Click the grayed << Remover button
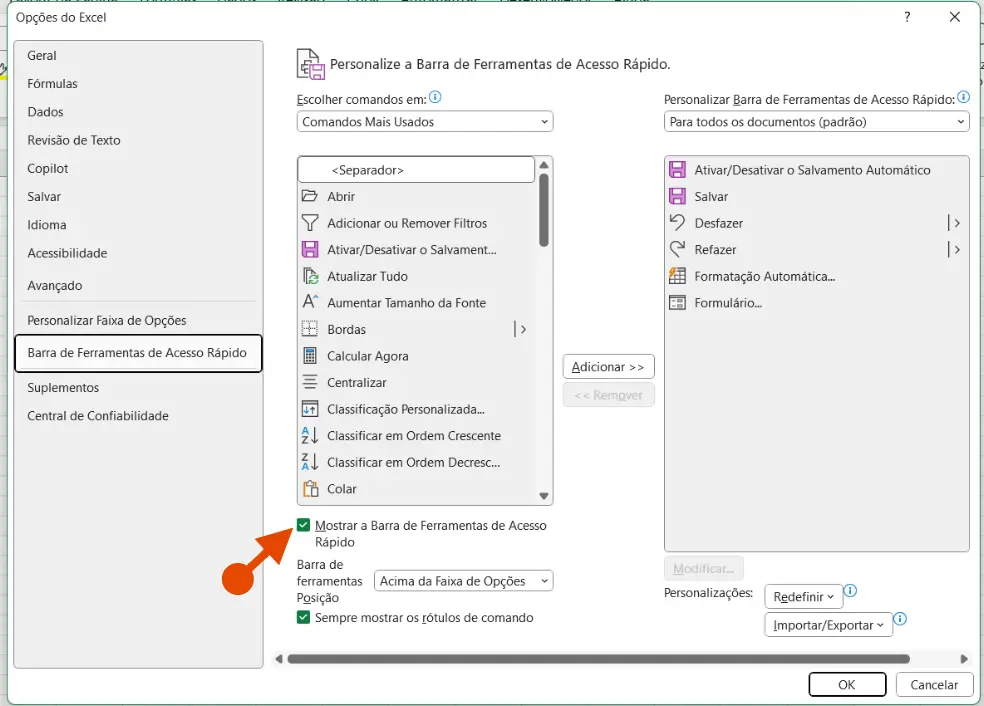984x706 pixels. 608,395
